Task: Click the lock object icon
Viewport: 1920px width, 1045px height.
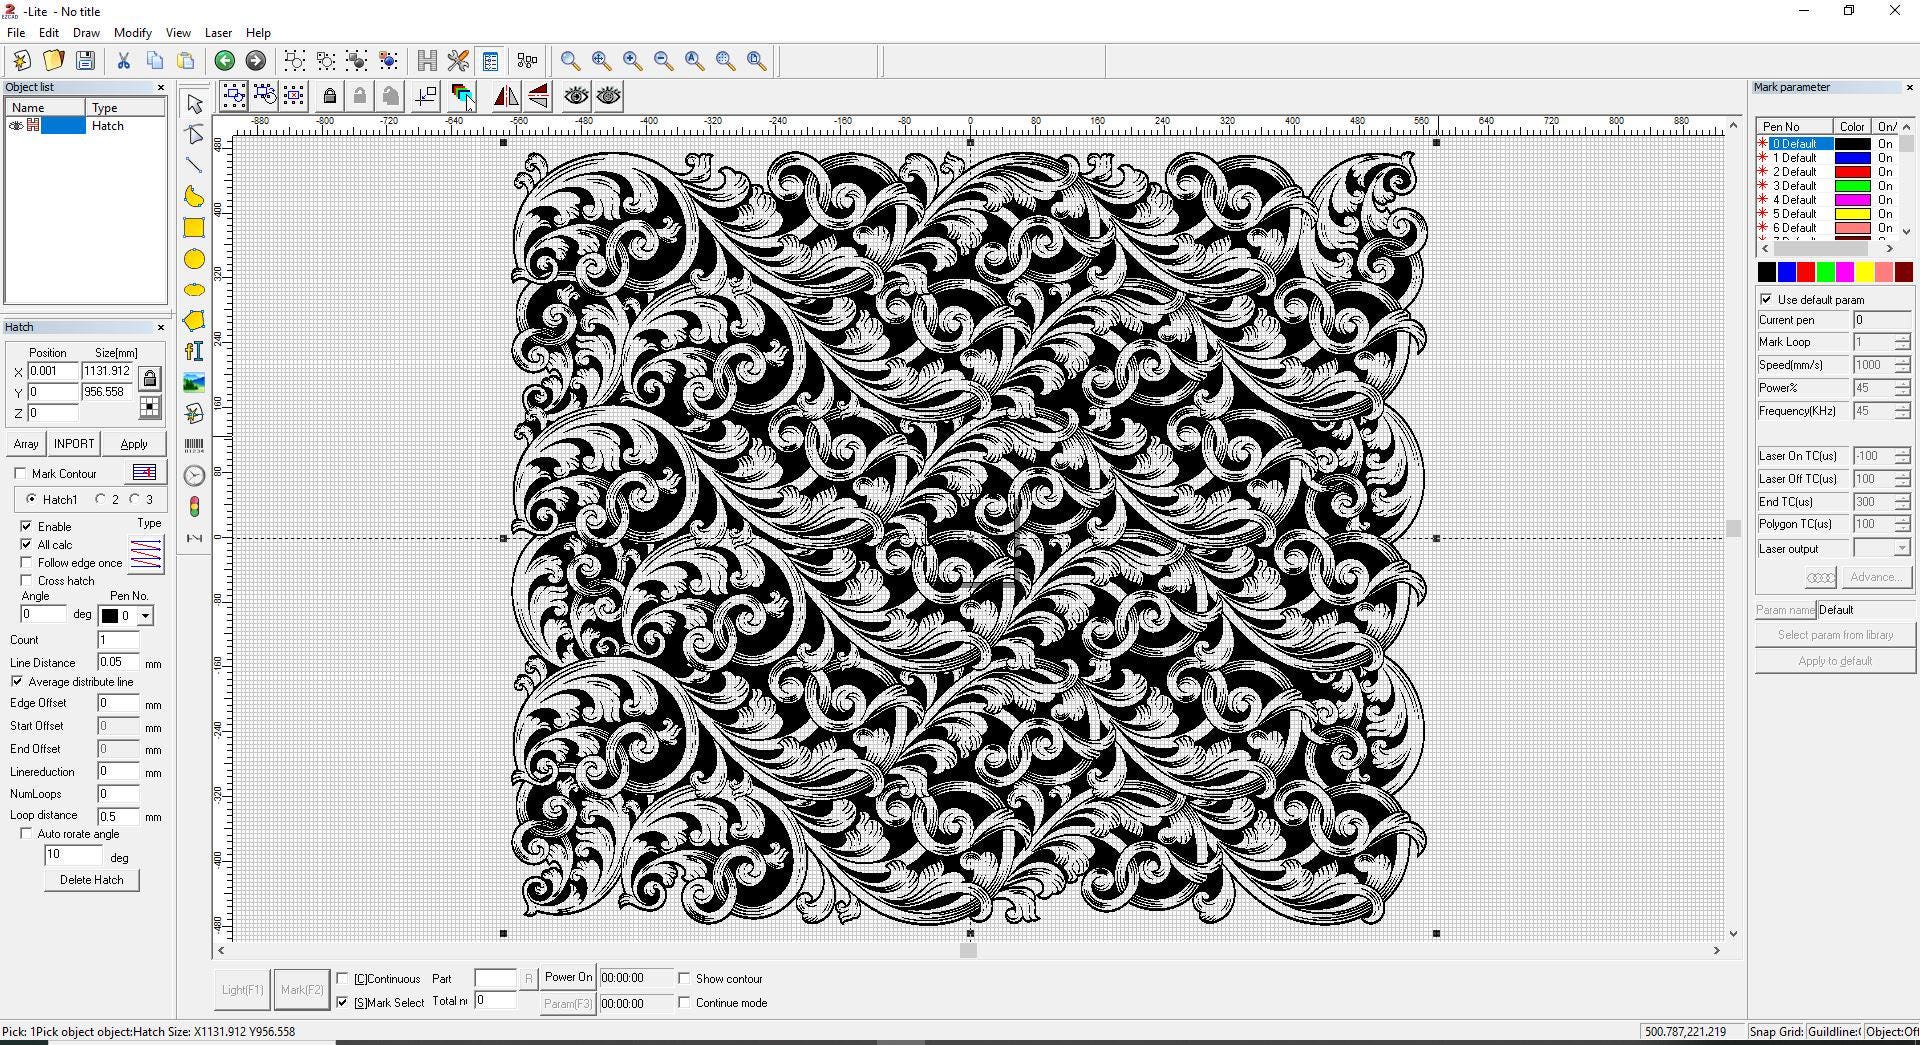Action: point(329,96)
